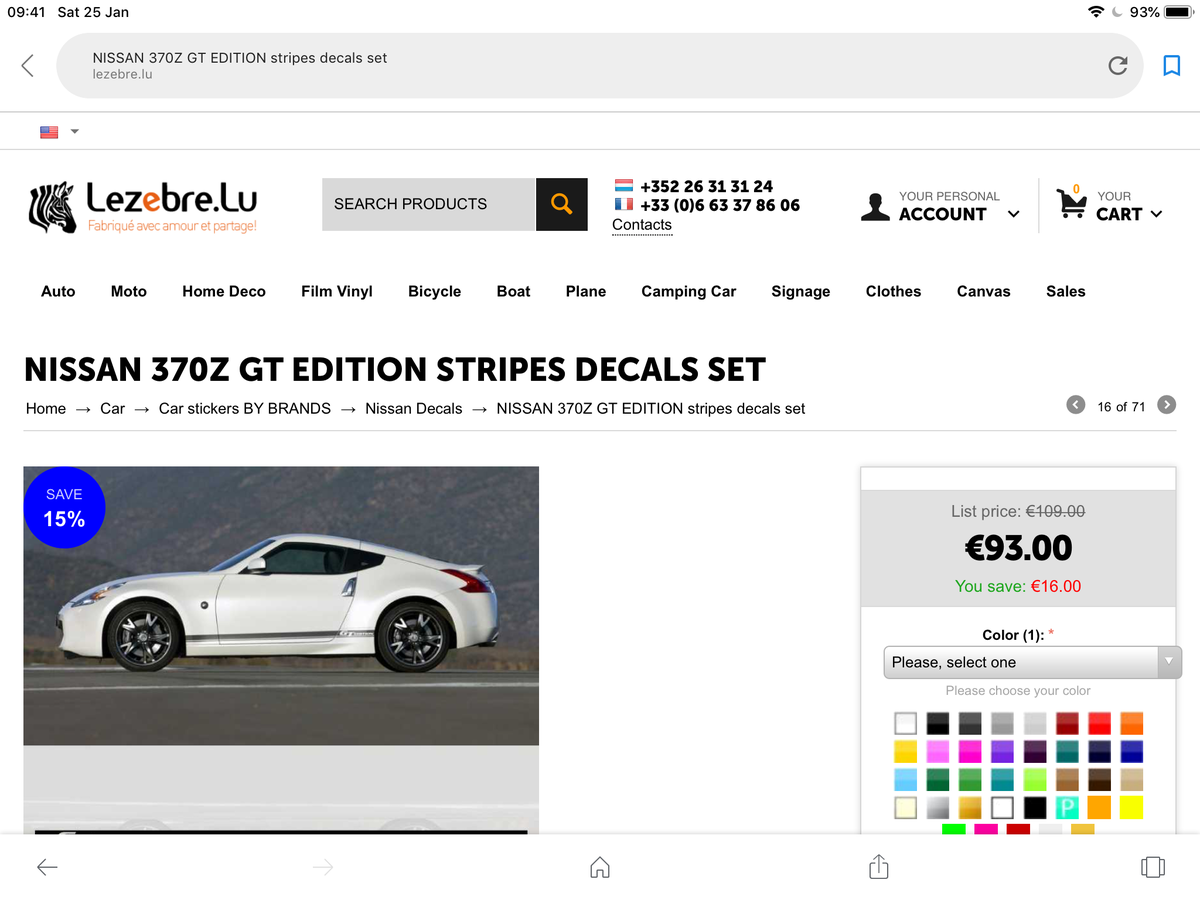Pick the dark plum color swatch

(x=1035, y=751)
